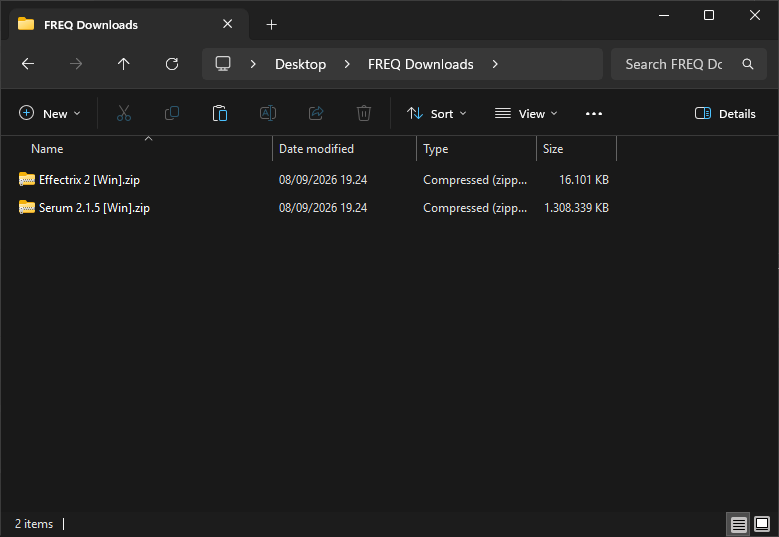Screen dimensions: 779x537
Task: Go forward with the forward arrow
Action: [76, 64]
